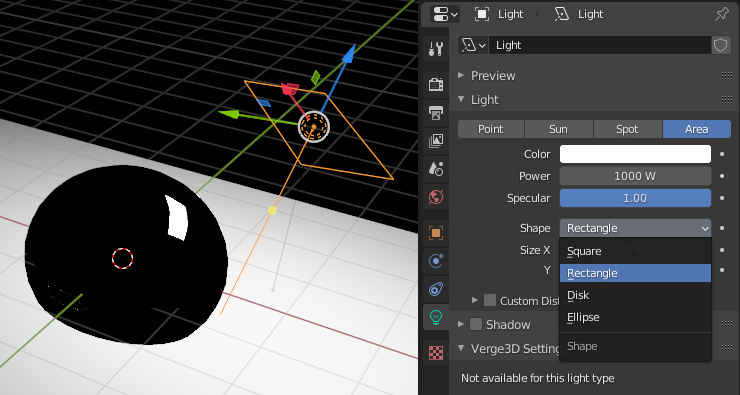Click the blue Z axis gizmo arrow
The height and width of the screenshot is (395, 740).
point(348,53)
